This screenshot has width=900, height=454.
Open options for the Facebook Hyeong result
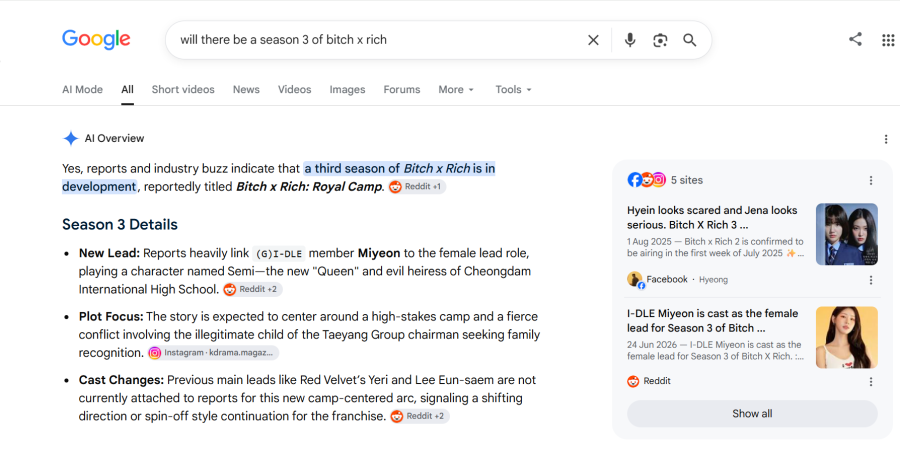(871, 280)
